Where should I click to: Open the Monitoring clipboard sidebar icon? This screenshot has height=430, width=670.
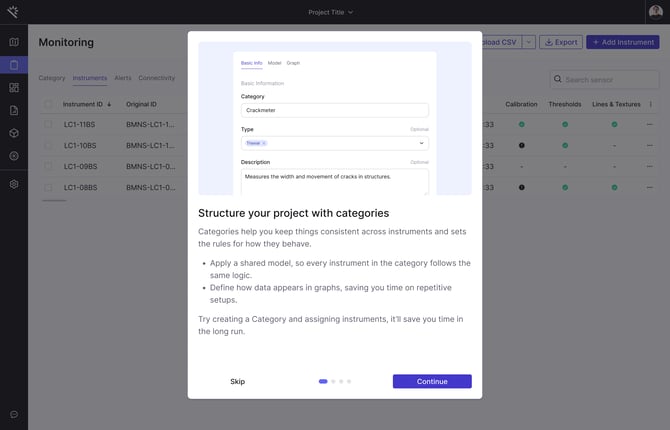14,65
